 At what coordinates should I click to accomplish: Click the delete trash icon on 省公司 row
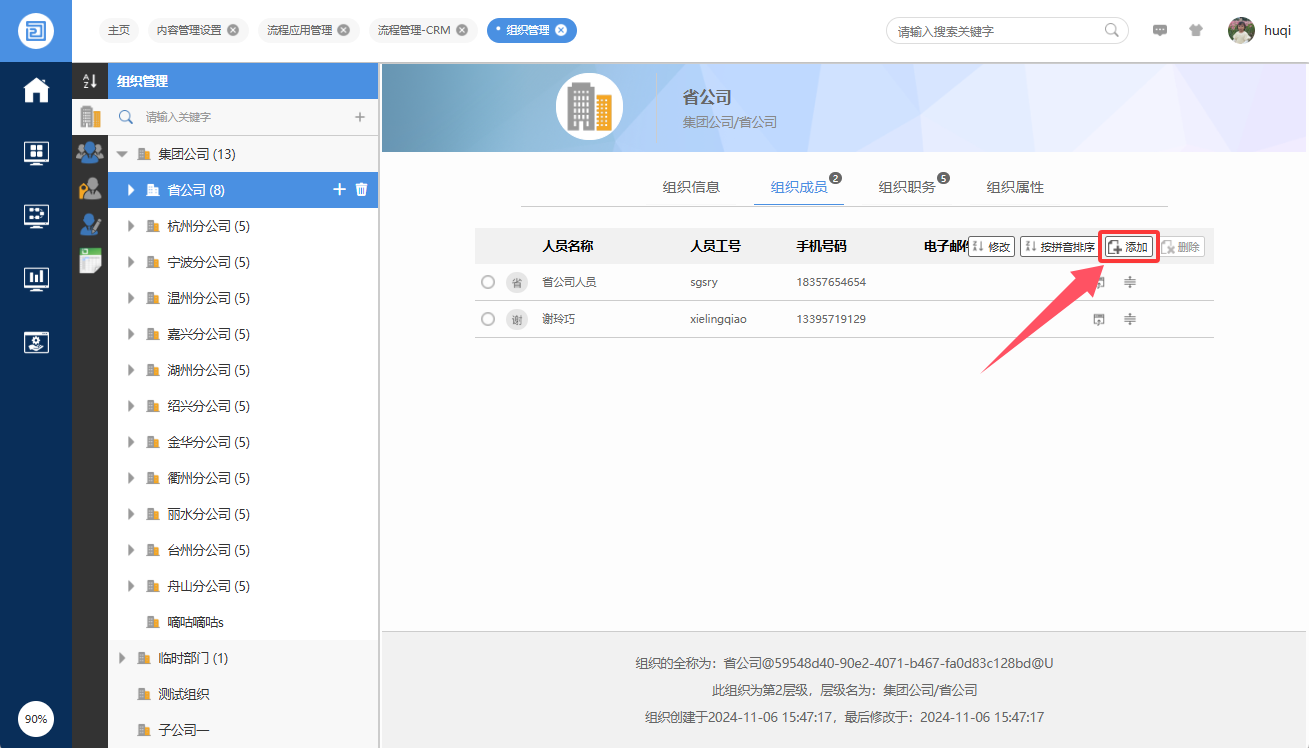pyautogui.click(x=362, y=190)
